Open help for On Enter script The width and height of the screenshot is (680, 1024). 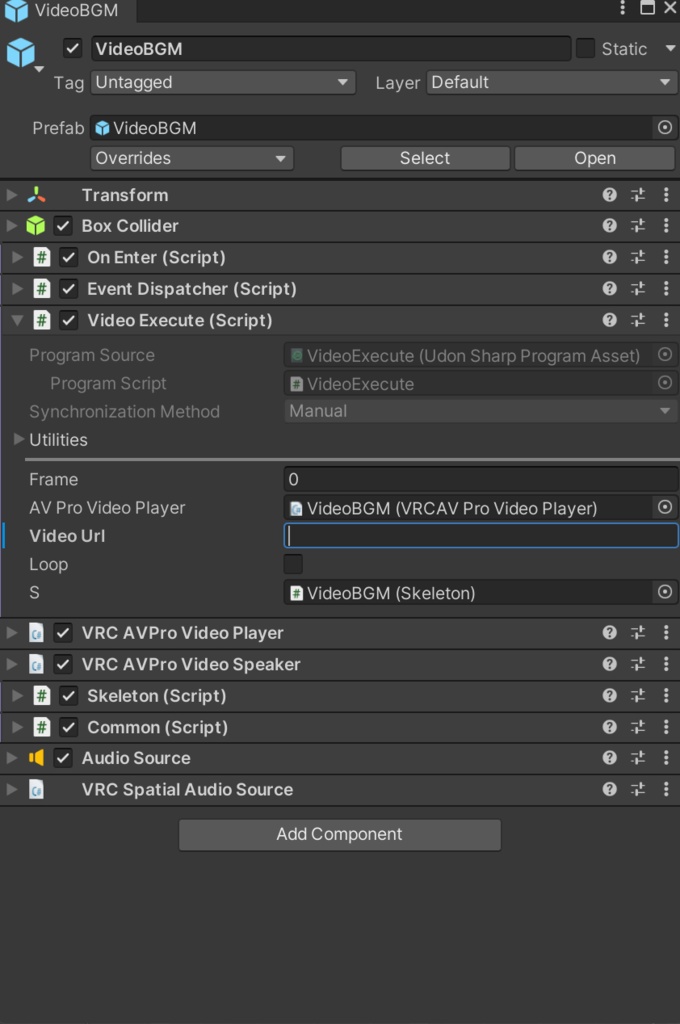pyautogui.click(x=609, y=257)
